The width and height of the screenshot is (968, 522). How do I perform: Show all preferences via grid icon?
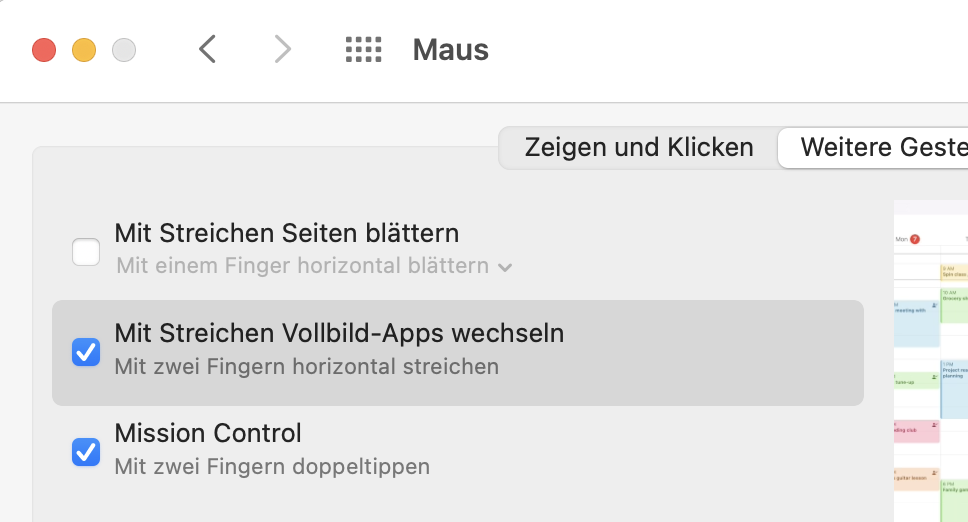[x=363, y=49]
